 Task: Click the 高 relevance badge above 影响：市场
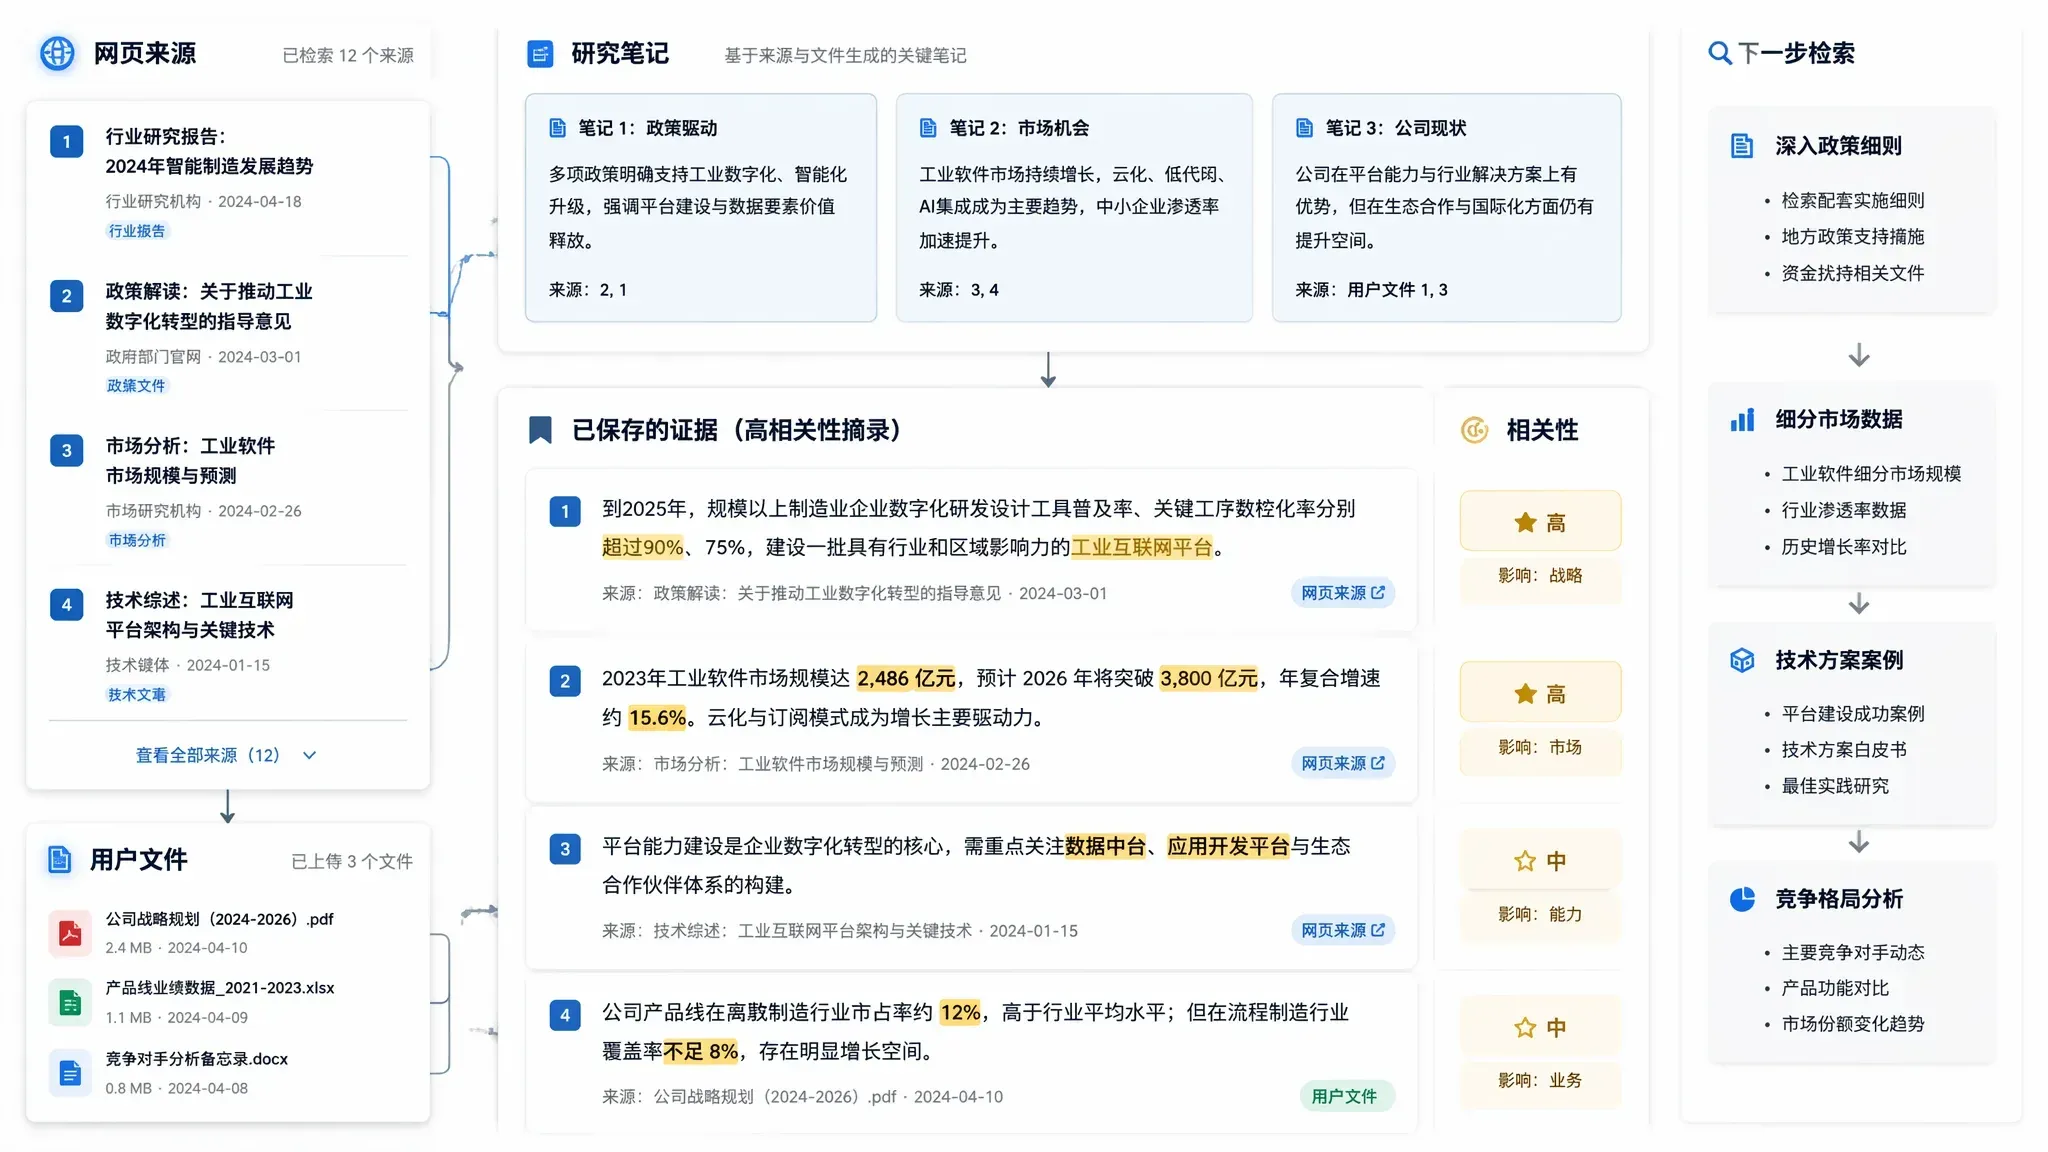pyautogui.click(x=1540, y=693)
